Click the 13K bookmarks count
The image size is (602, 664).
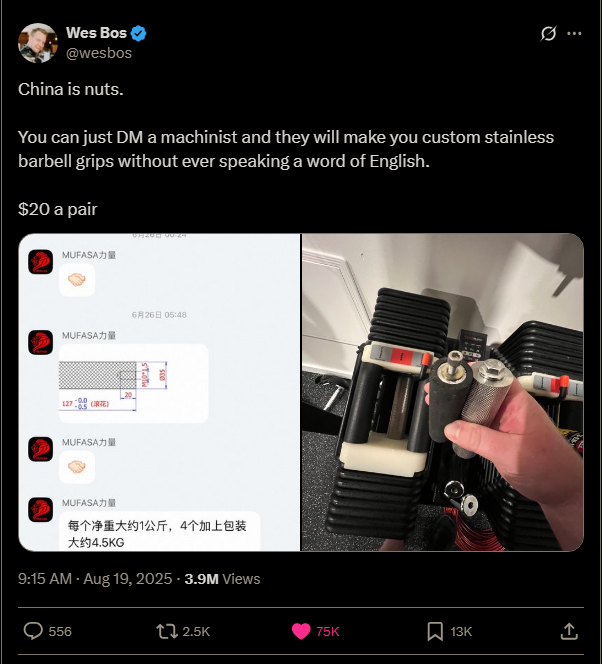point(461,631)
